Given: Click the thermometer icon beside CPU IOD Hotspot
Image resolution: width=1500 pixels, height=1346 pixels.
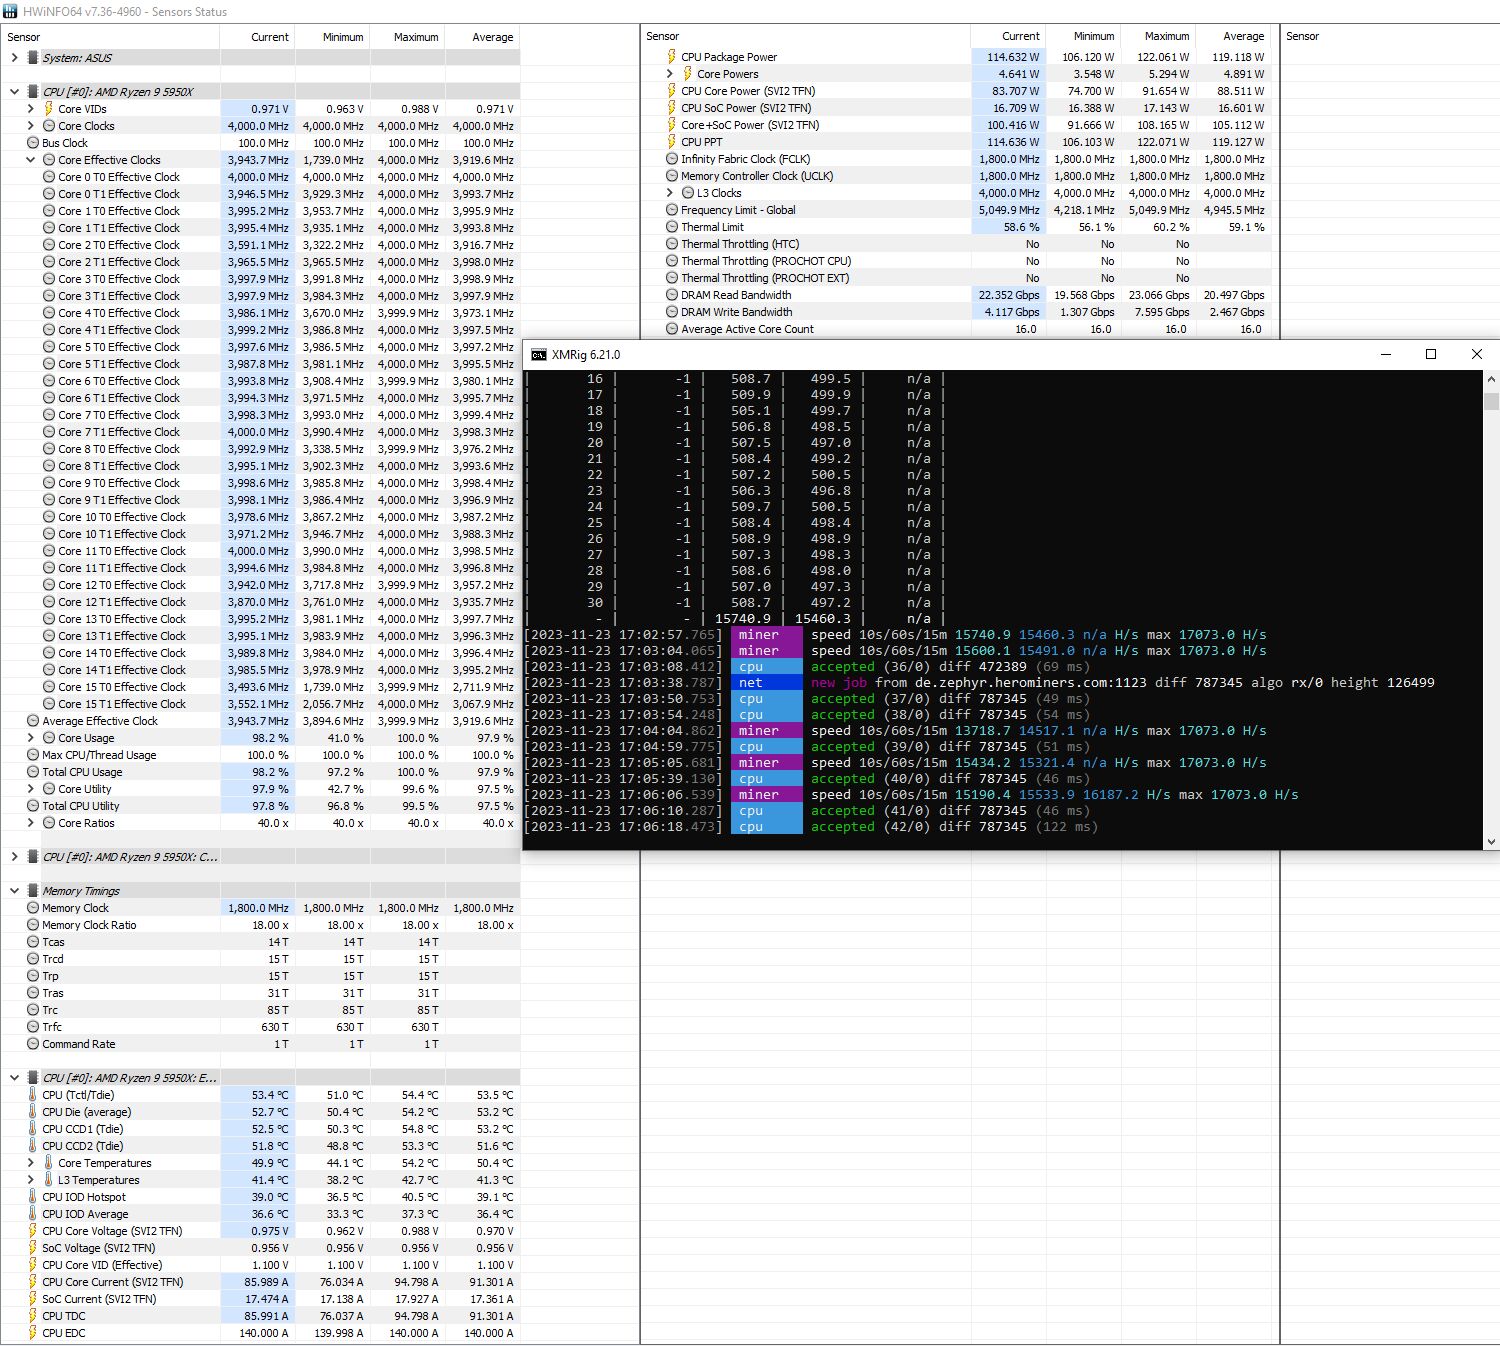Looking at the screenshot, I should [33, 1197].
